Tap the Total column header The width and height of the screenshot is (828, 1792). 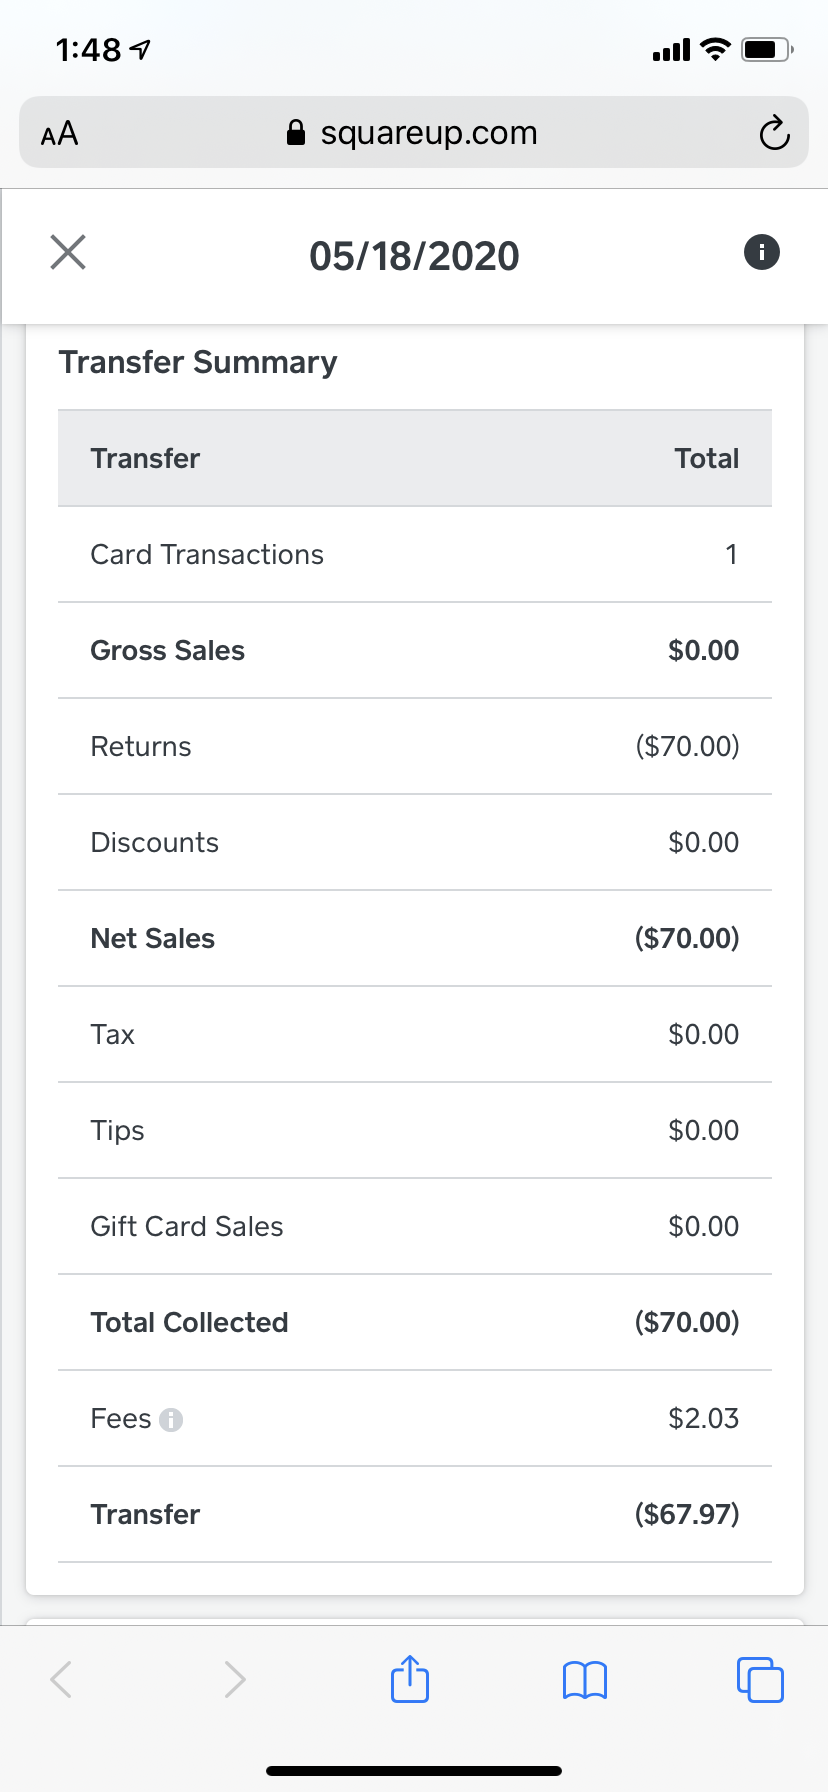[706, 459]
